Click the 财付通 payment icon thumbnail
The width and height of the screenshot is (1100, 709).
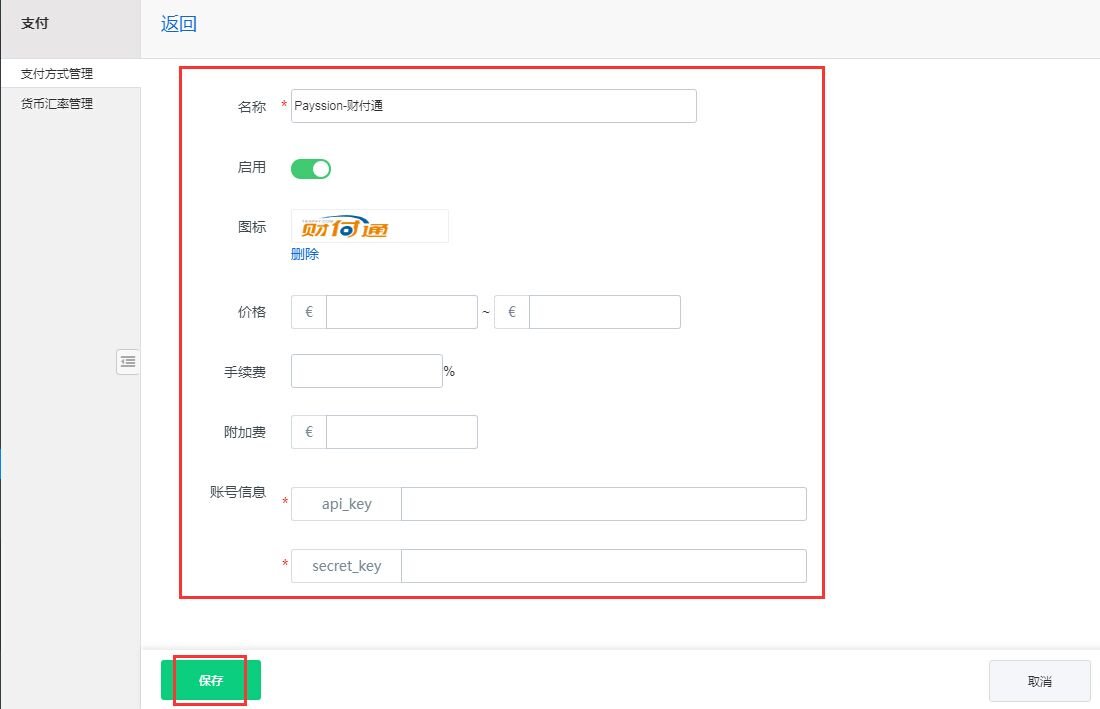(x=369, y=226)
